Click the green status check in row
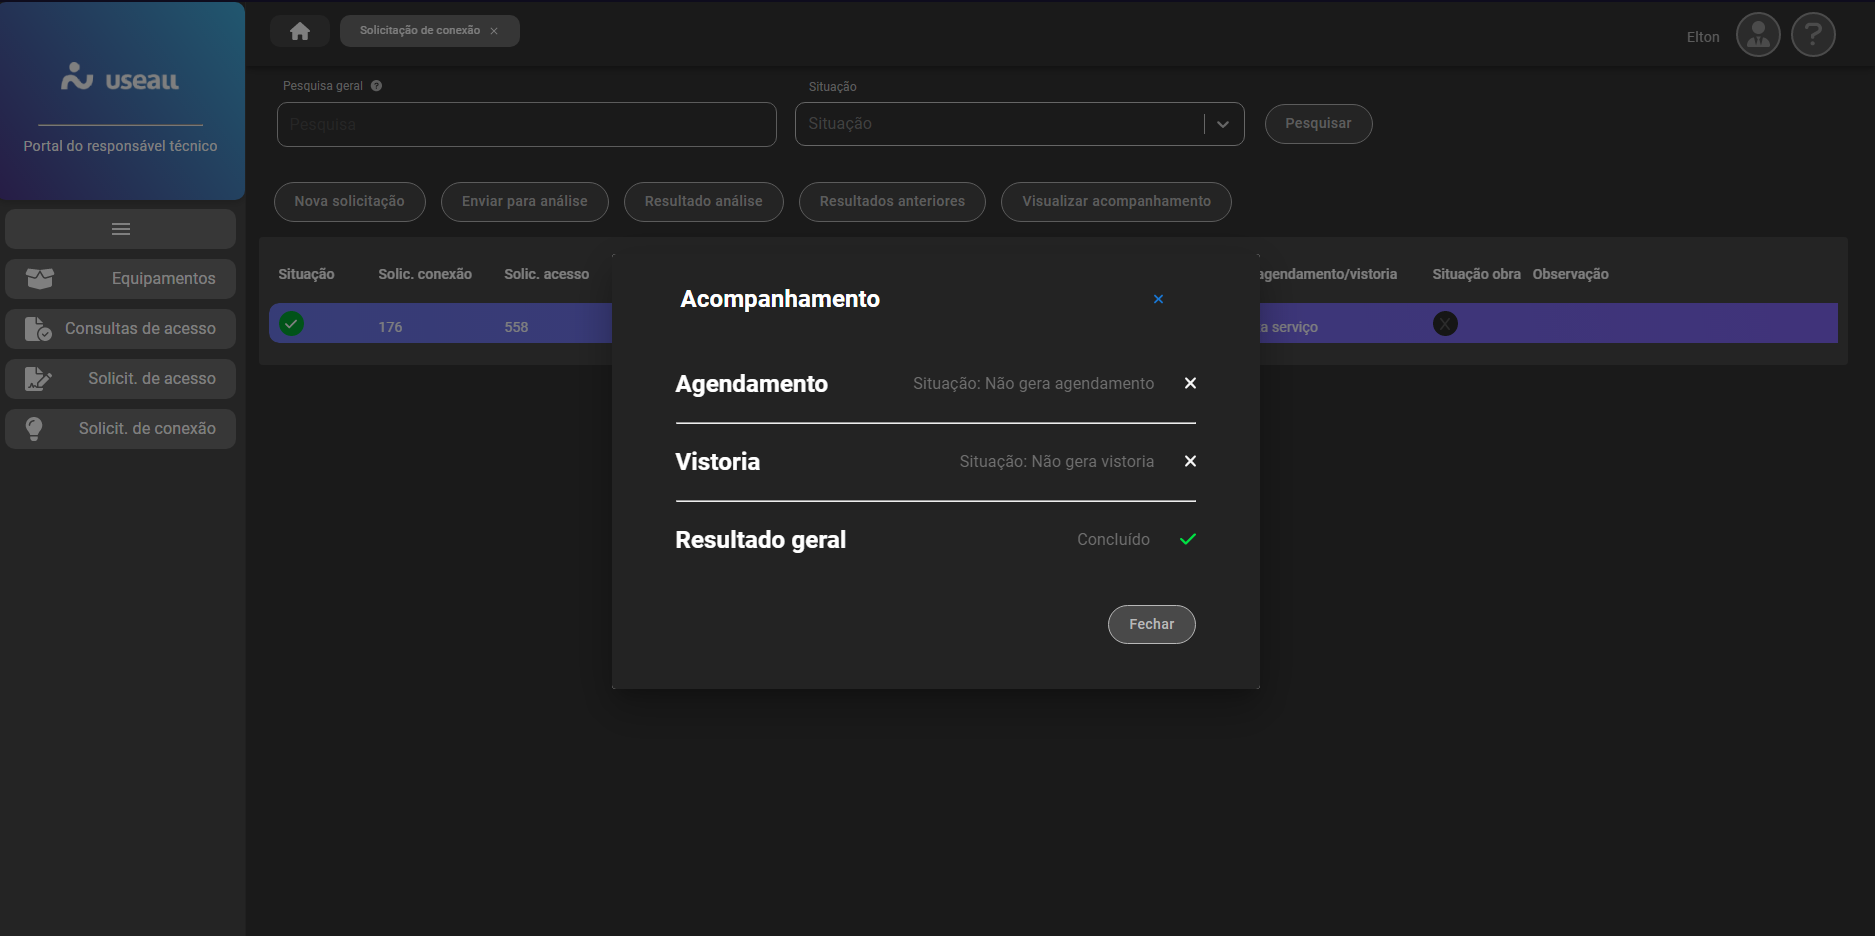The image size is (1875, 936). (x=291, y=324)
